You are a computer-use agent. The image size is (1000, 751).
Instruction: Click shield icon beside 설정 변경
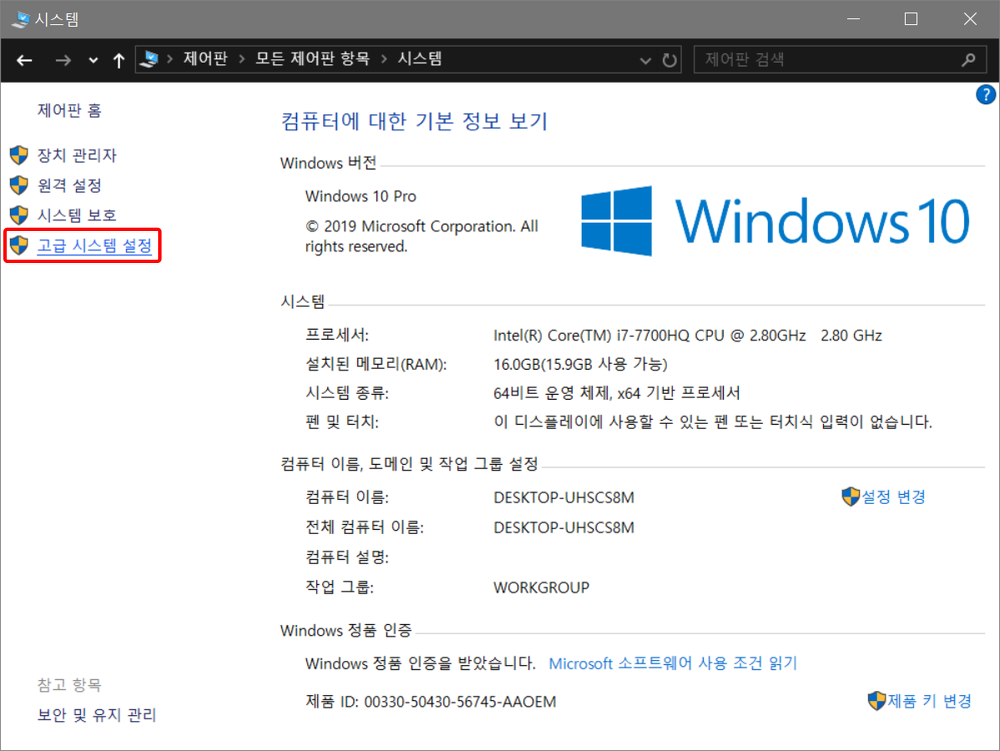tap(851, 497)
